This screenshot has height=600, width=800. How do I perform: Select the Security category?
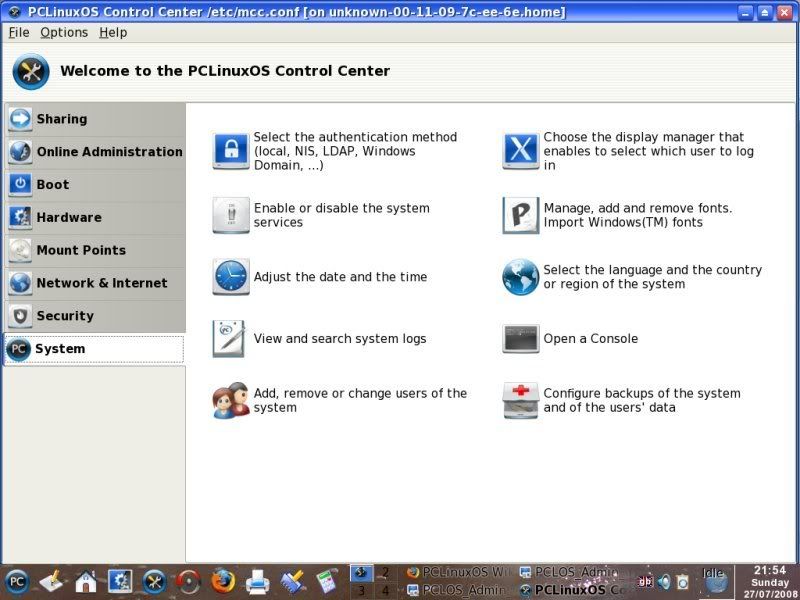(x=95, y=316)
